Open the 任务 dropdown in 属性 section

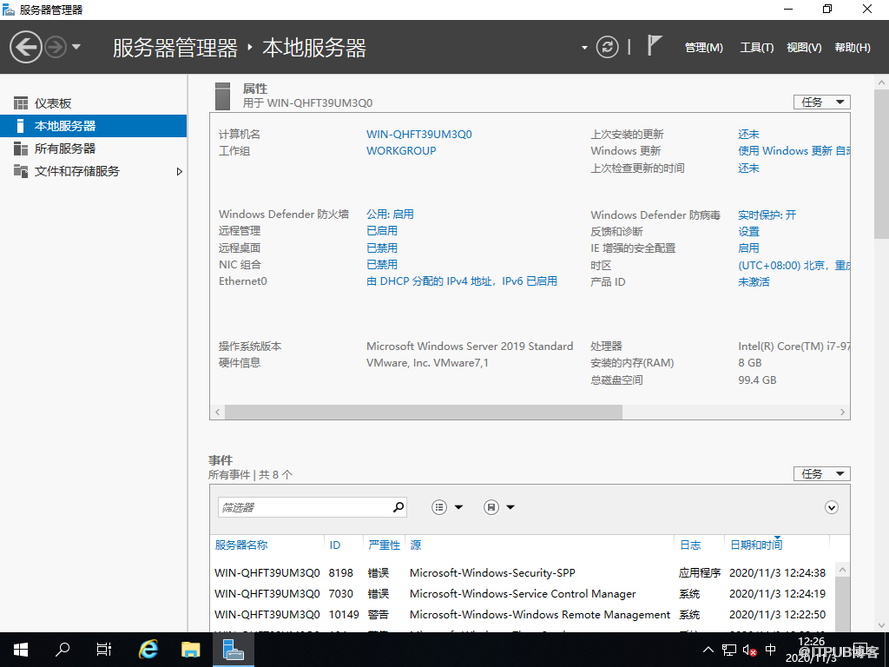click(821, 102)
